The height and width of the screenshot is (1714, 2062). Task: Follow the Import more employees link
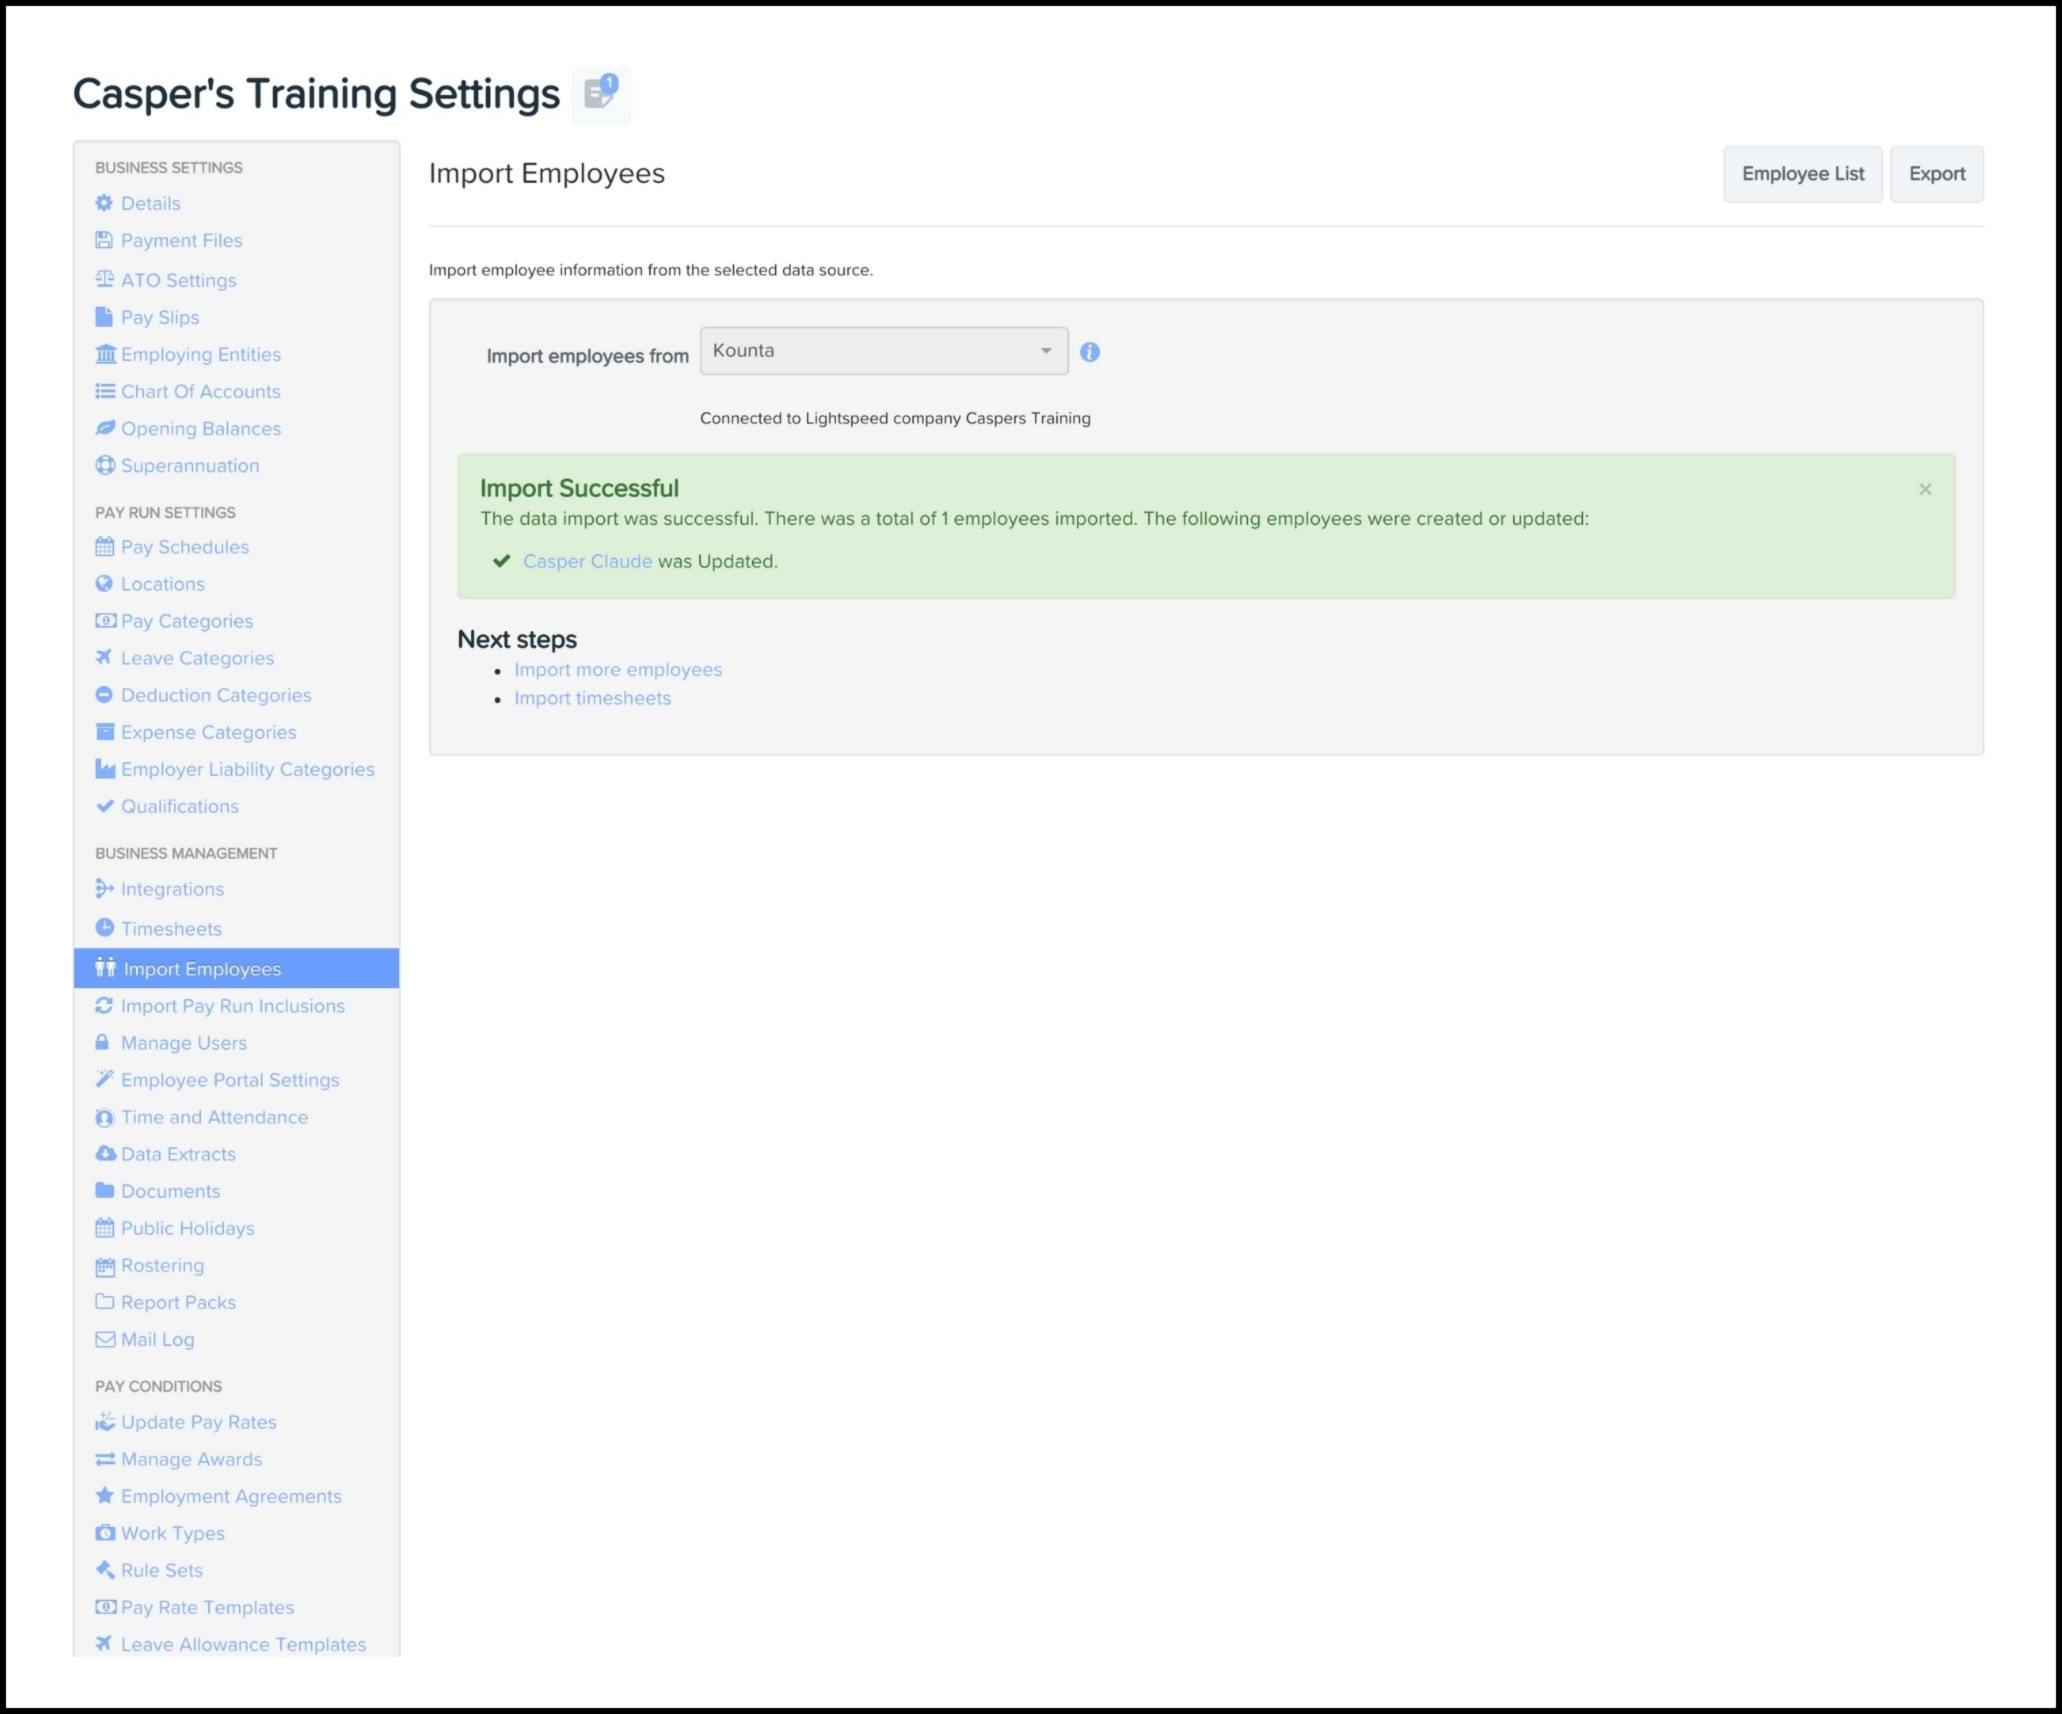[617, 670]
